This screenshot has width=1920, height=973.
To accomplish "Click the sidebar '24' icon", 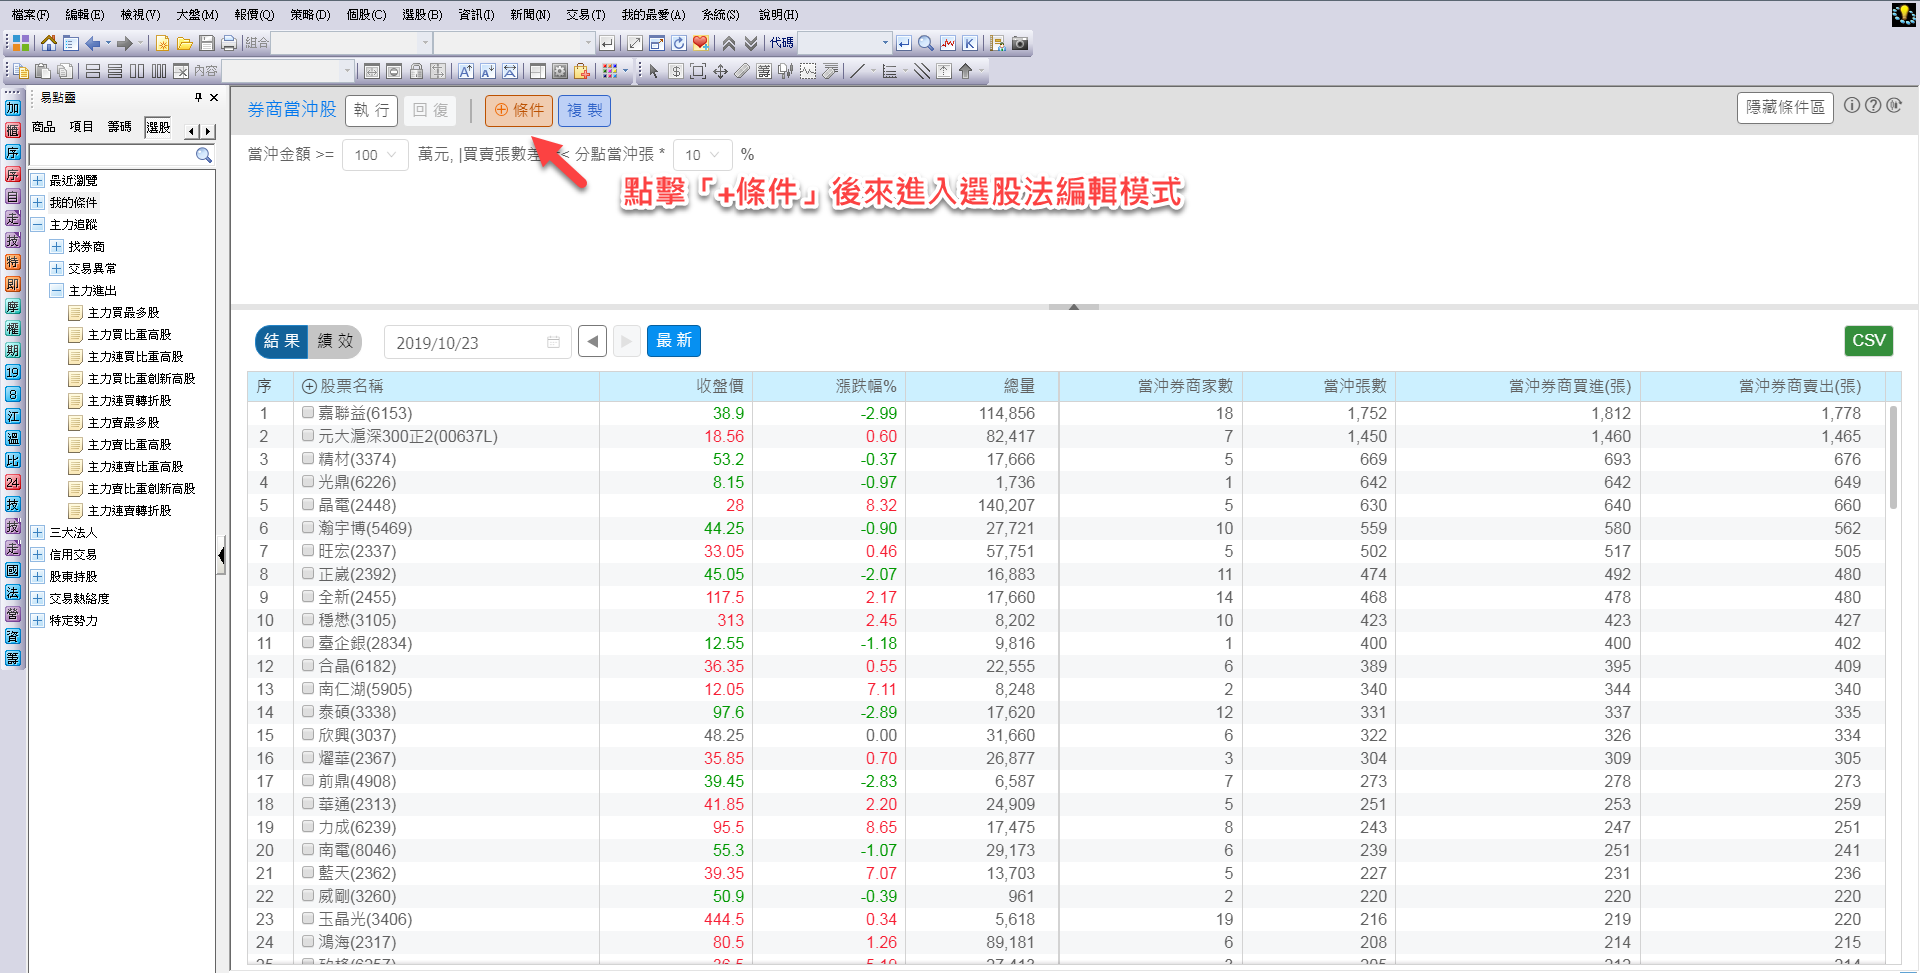I will click(13, 482).
